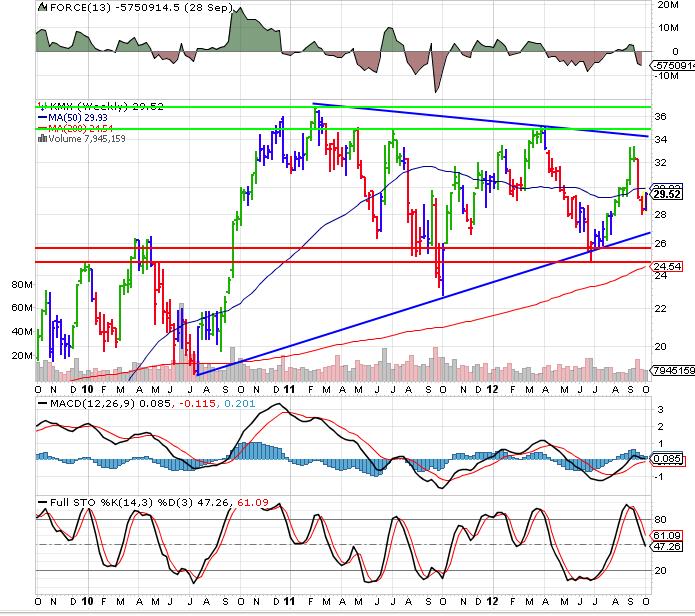Click the 80M label on the volume axis
Image resolution: width=695 pixels, height=616 pixels.
(22, 285)
